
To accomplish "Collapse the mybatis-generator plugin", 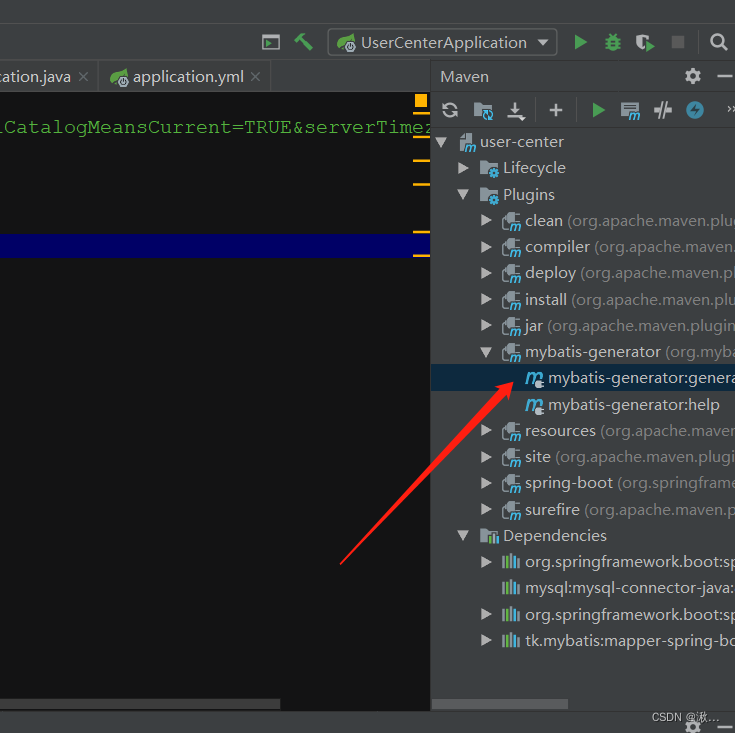I will (486, 352).
